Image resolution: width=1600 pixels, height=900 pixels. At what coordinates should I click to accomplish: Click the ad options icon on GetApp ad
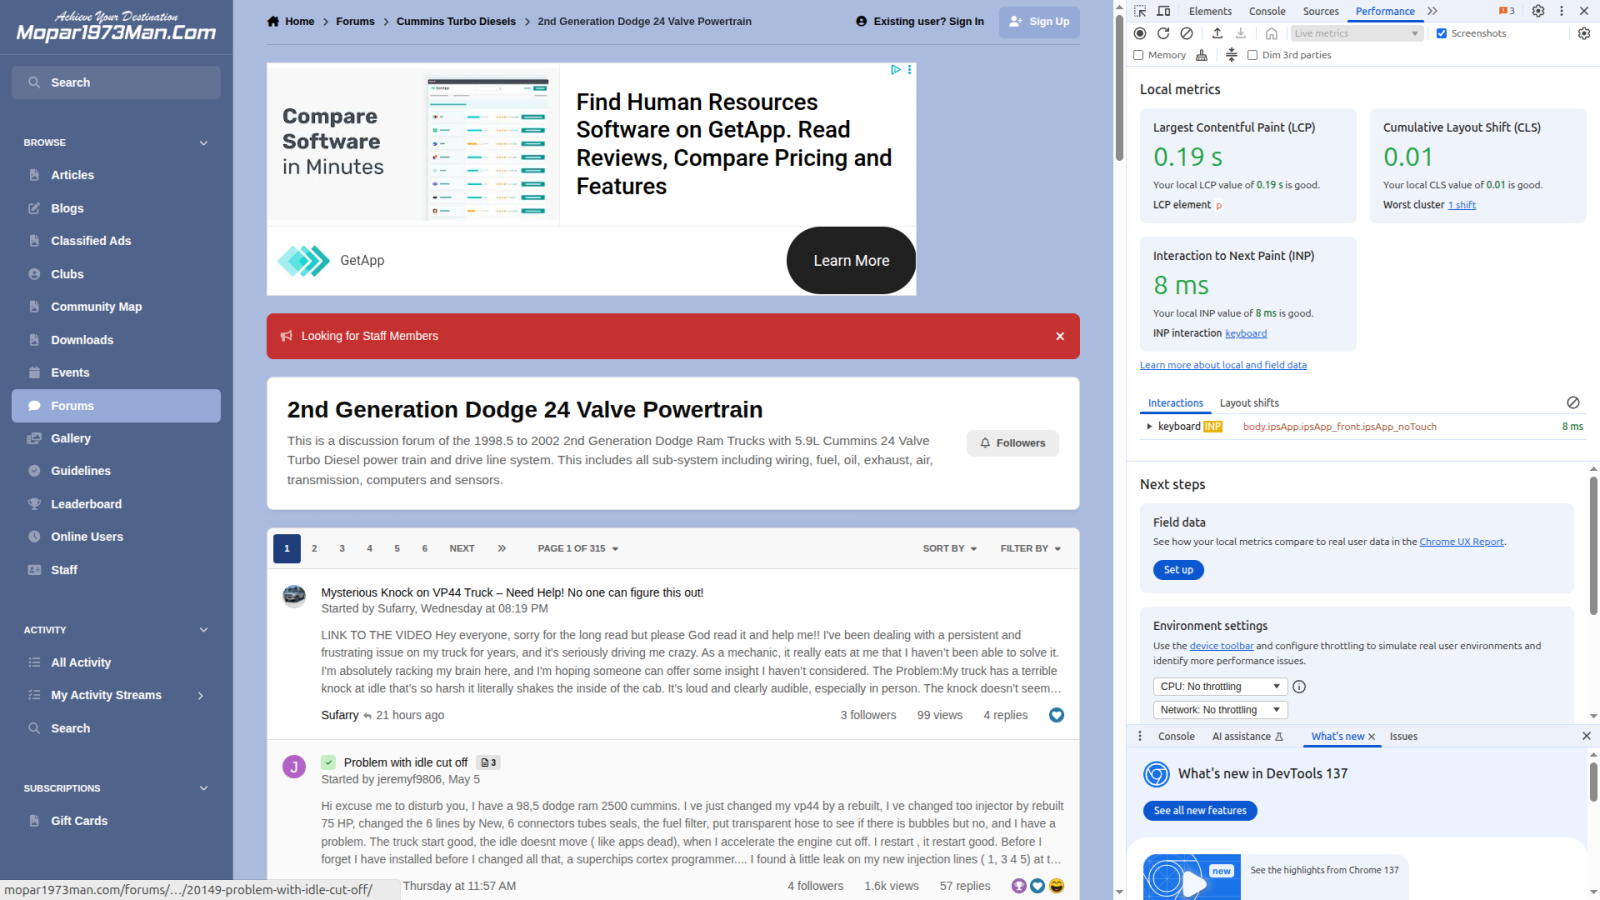[x=909, y=70]
